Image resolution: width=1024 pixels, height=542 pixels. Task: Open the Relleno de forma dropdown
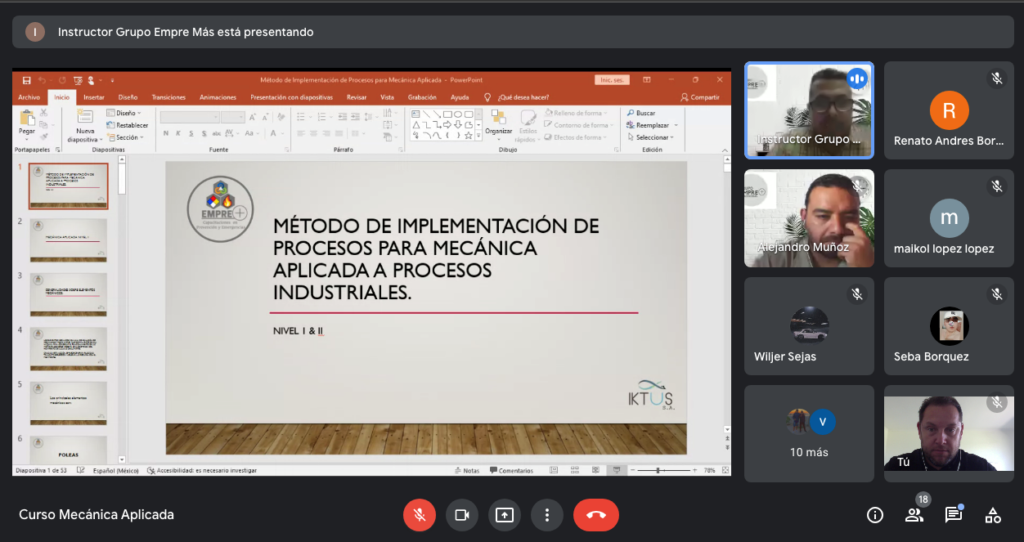(x=579, y=113)
